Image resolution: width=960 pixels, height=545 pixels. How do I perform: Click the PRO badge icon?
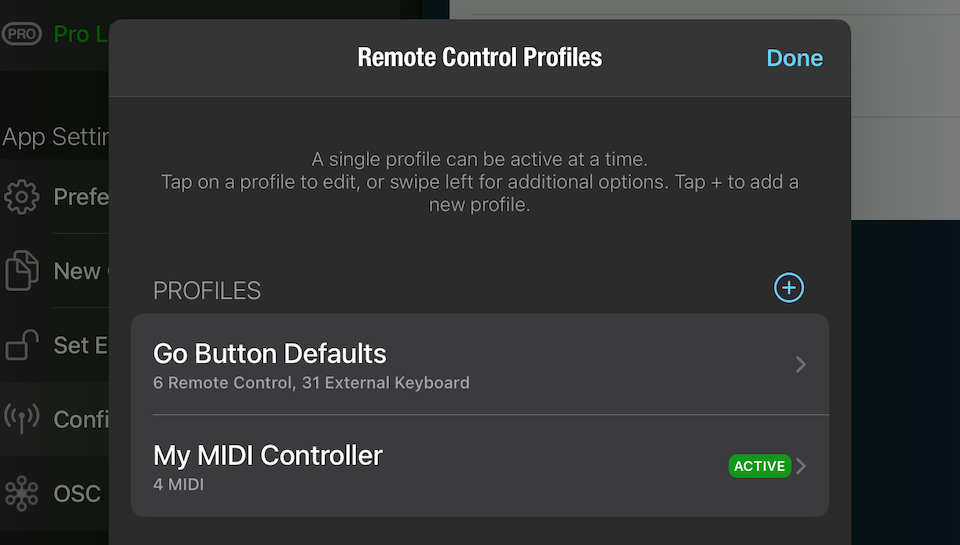click(x=22, y=34)
